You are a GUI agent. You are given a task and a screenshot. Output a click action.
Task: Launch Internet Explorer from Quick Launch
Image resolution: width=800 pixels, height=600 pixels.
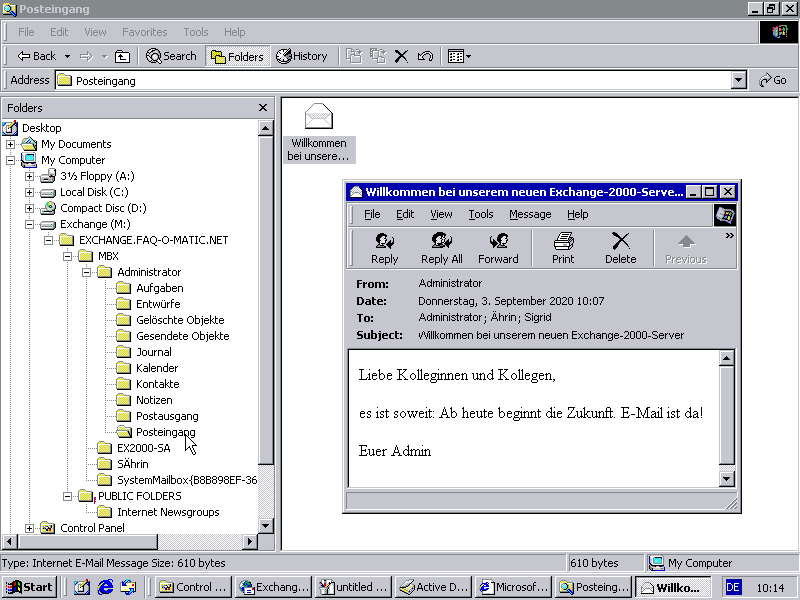[105, 587]
